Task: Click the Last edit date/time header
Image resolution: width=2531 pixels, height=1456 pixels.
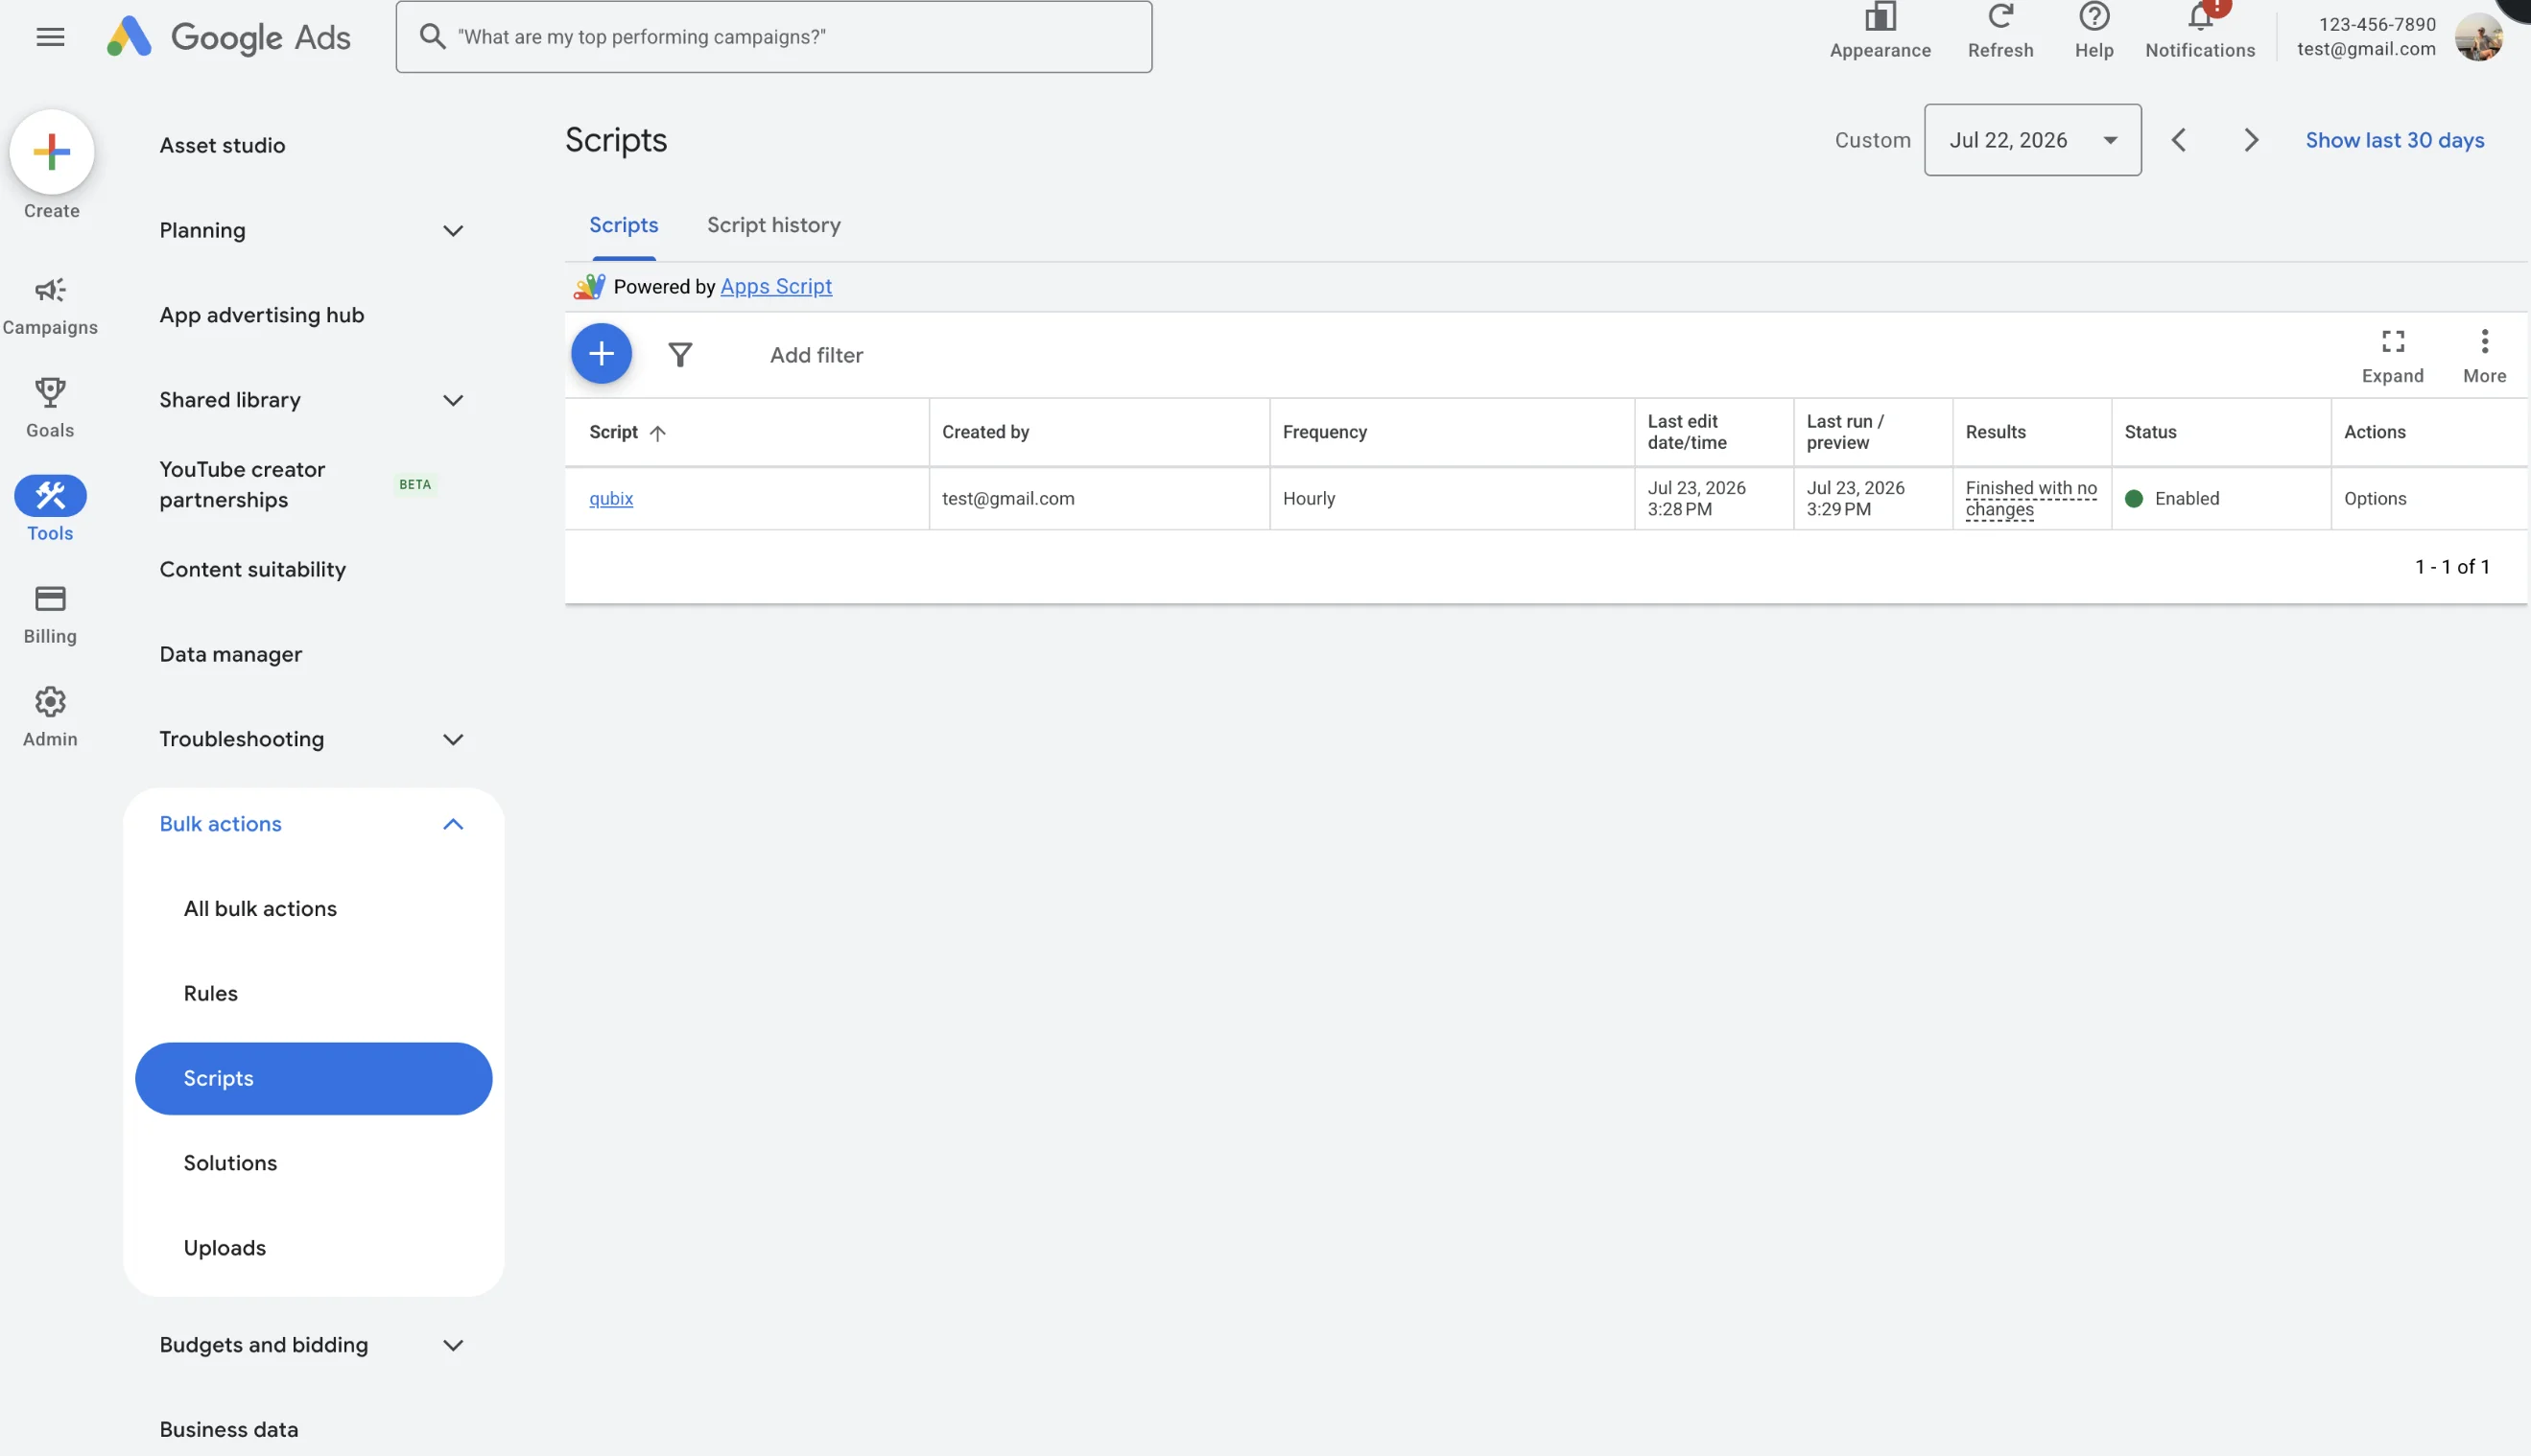Action: [x=1686, y=432]
